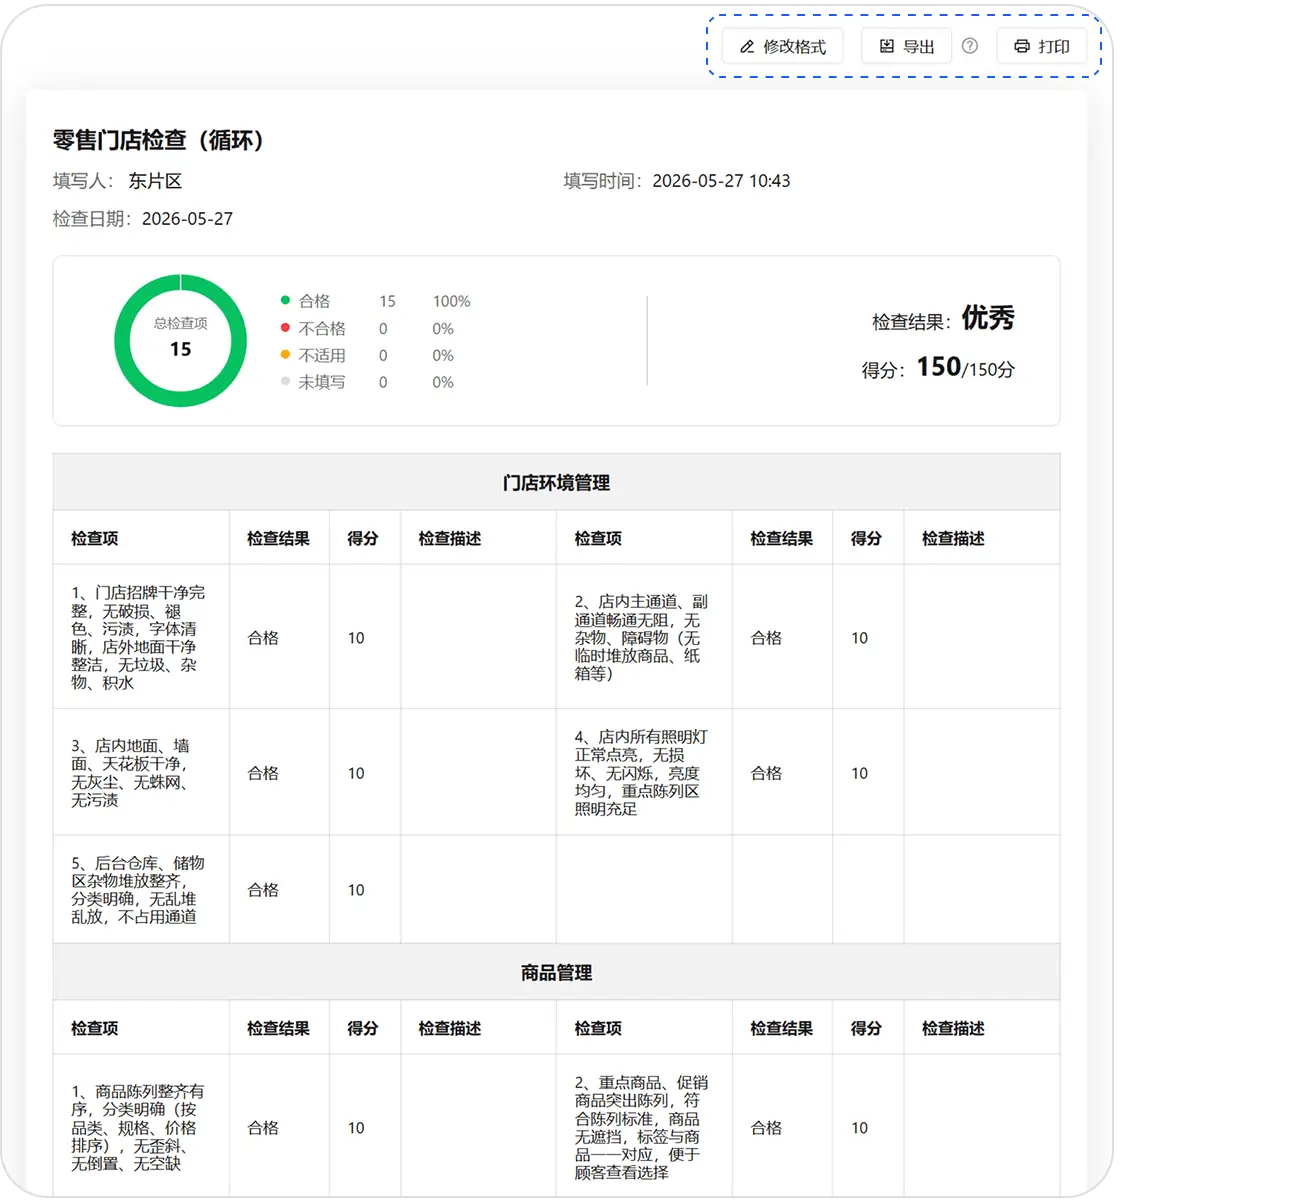Click the 填写时间 value 2026-05-27 10:43
The height and width of the screenshot is (1200, 1300).
pyautogui.click(x=721, y=181)
